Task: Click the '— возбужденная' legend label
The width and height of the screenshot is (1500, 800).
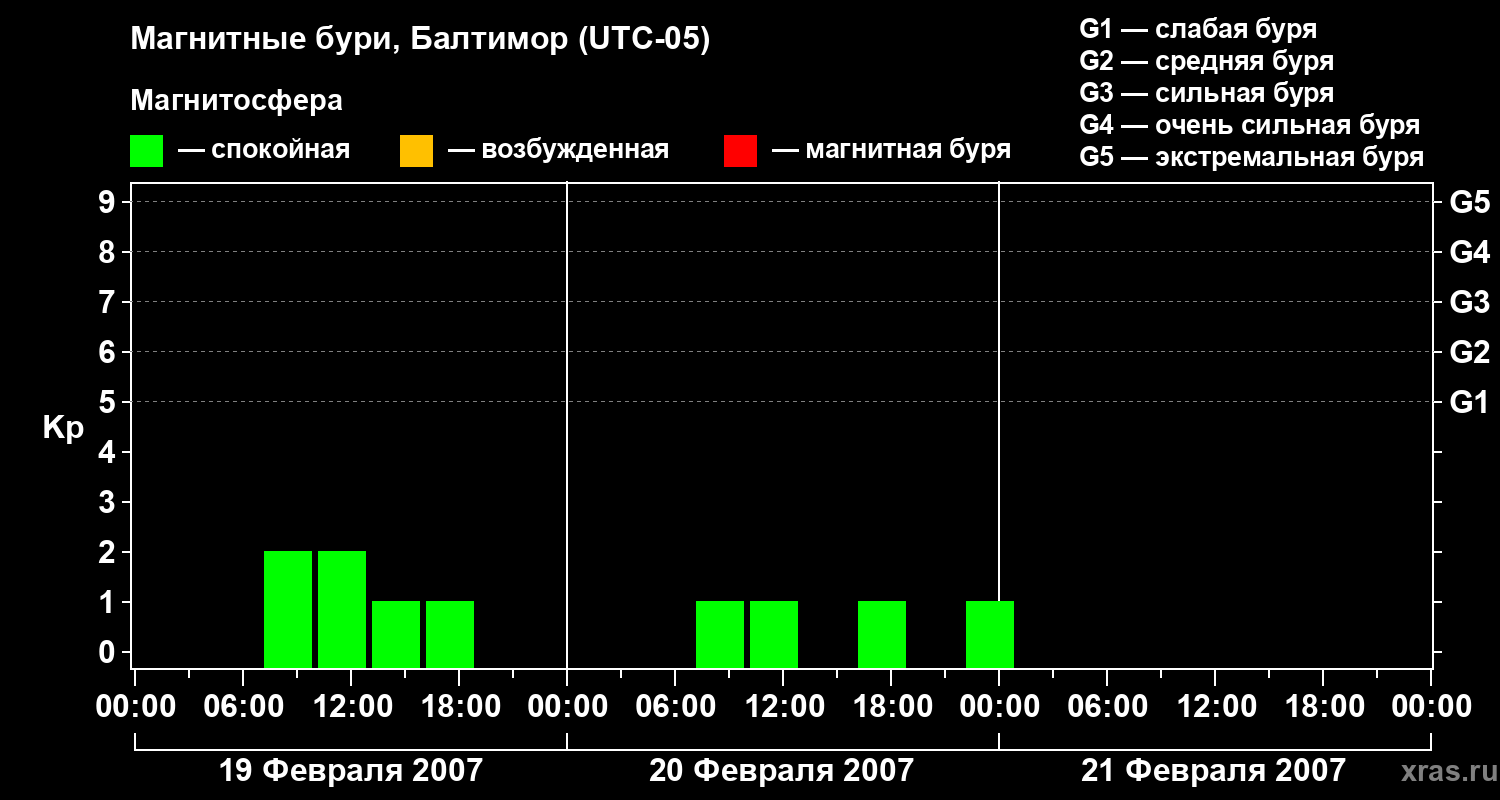Action: coord(558,150)
